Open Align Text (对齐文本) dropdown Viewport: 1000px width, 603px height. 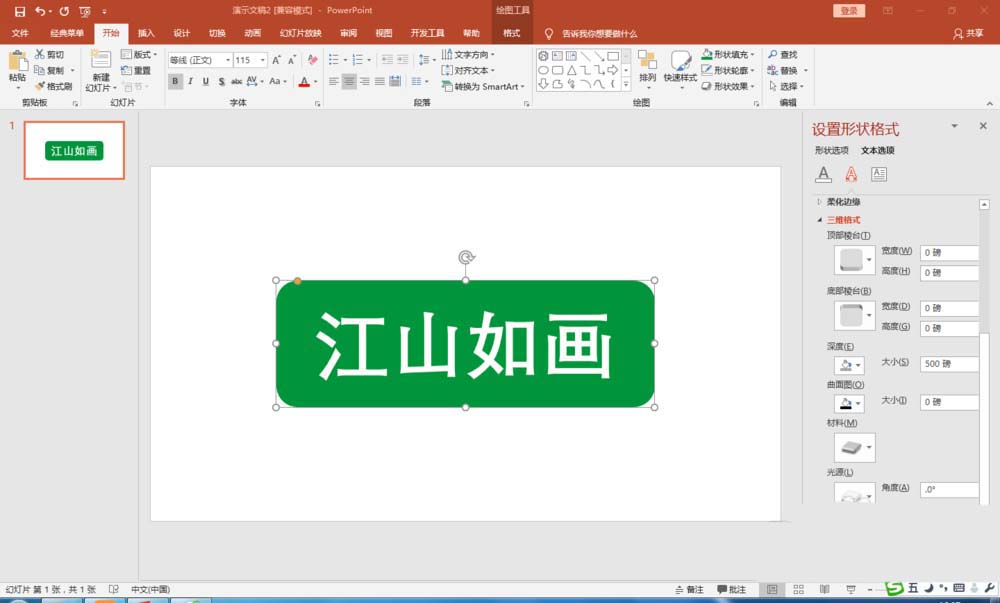click(x=469, y=70)
